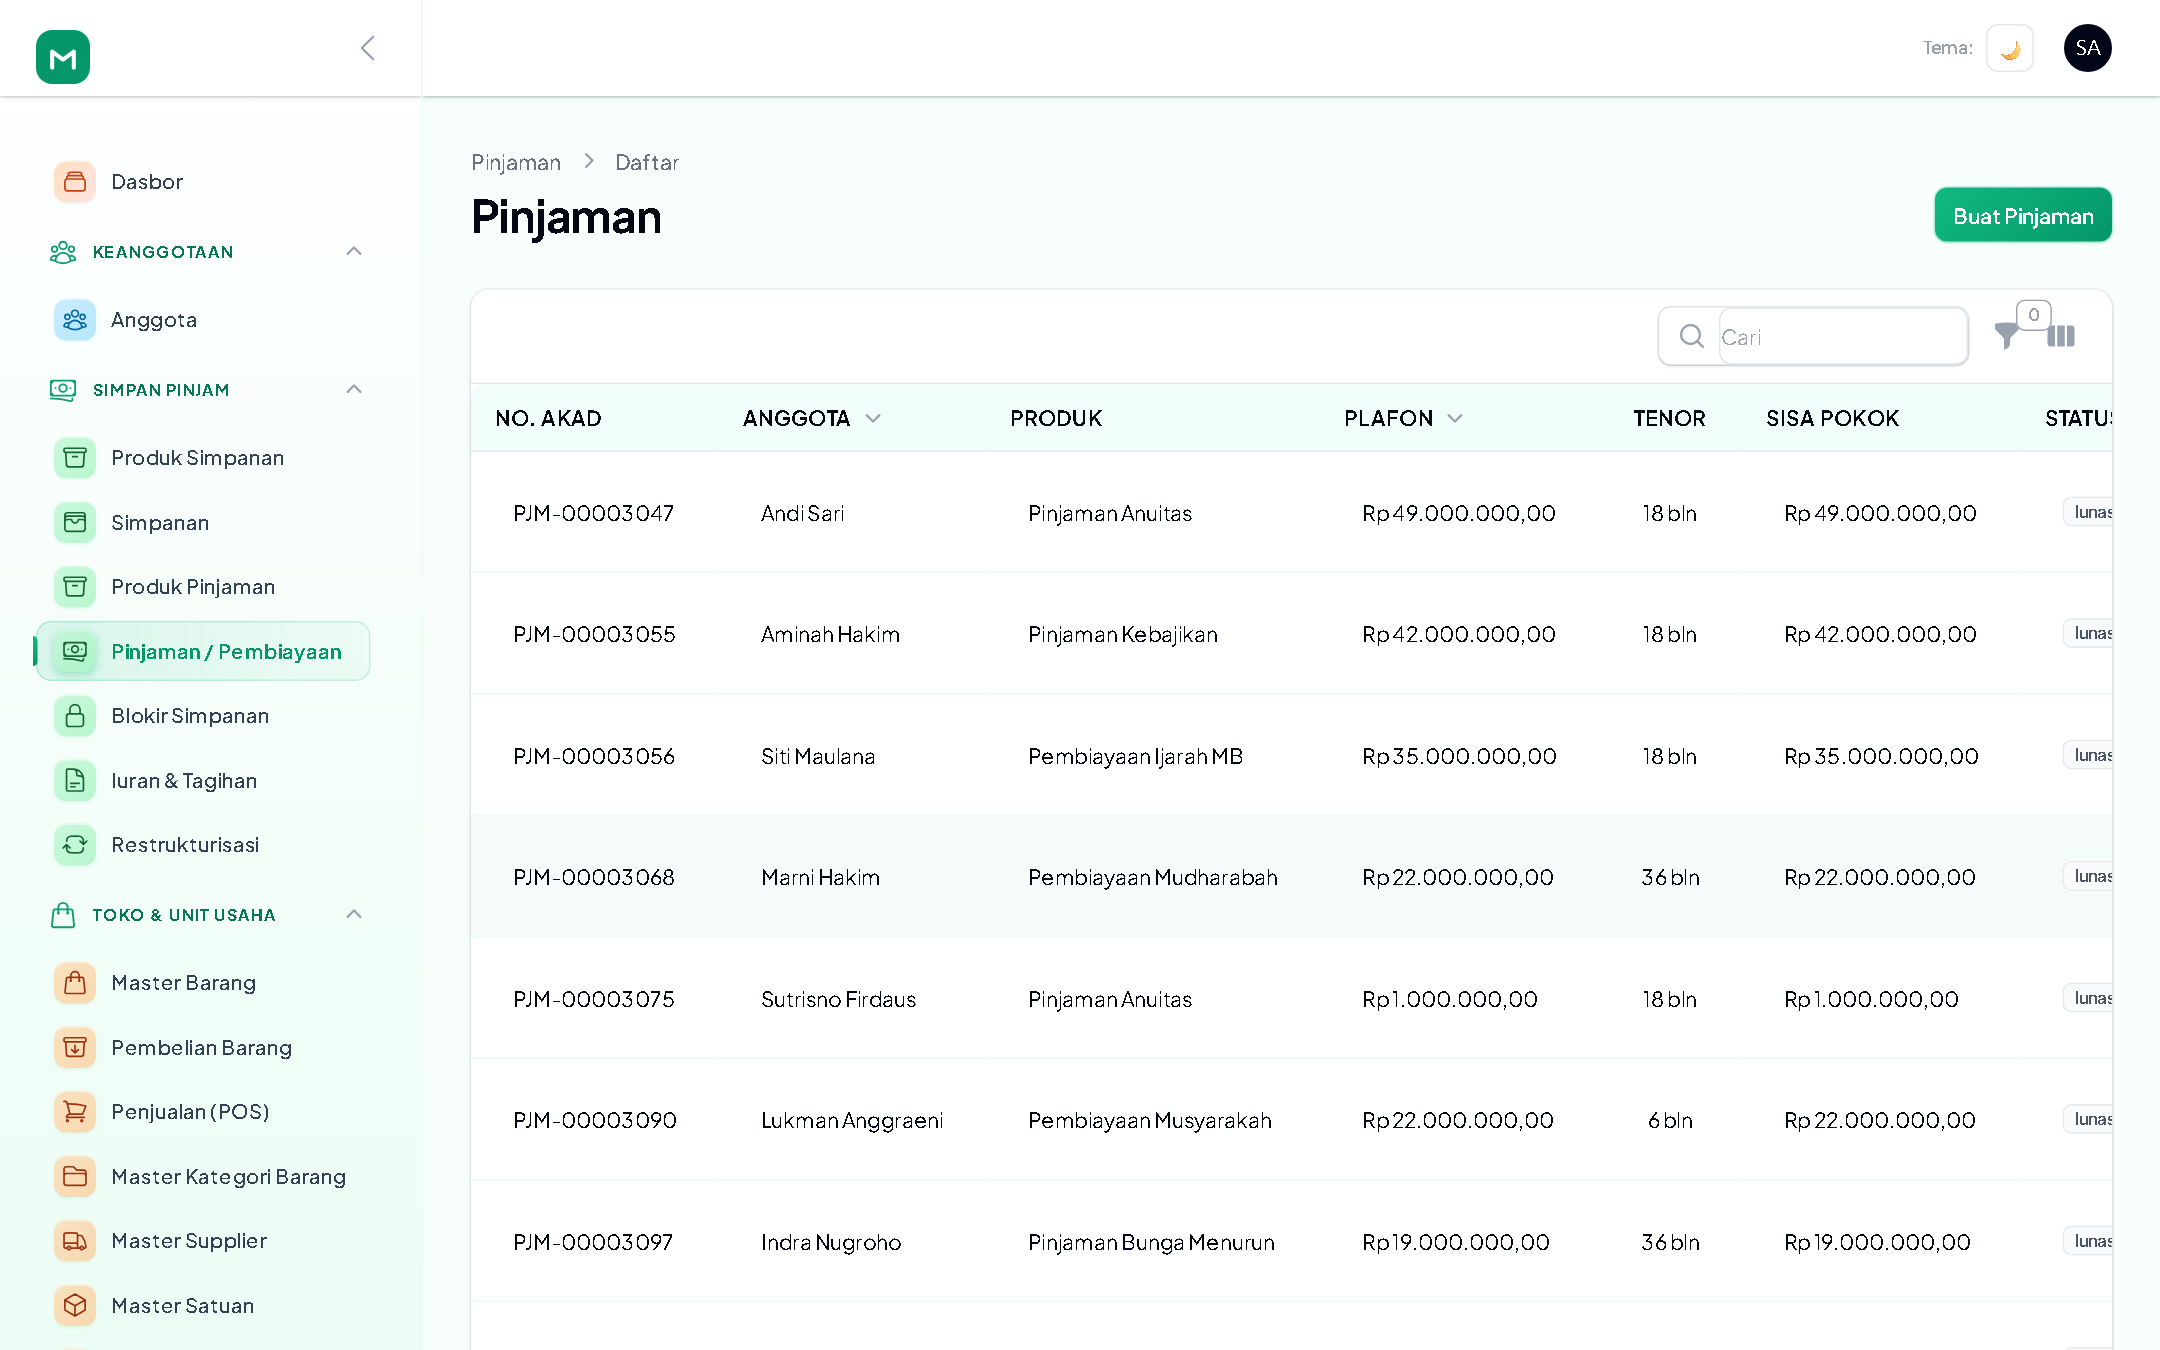Image resolution: width=2160 pixels, height=1350 pixels.
Task: Sort by ANGGOTA column dropdown arrow
Action: coord(873,418)
